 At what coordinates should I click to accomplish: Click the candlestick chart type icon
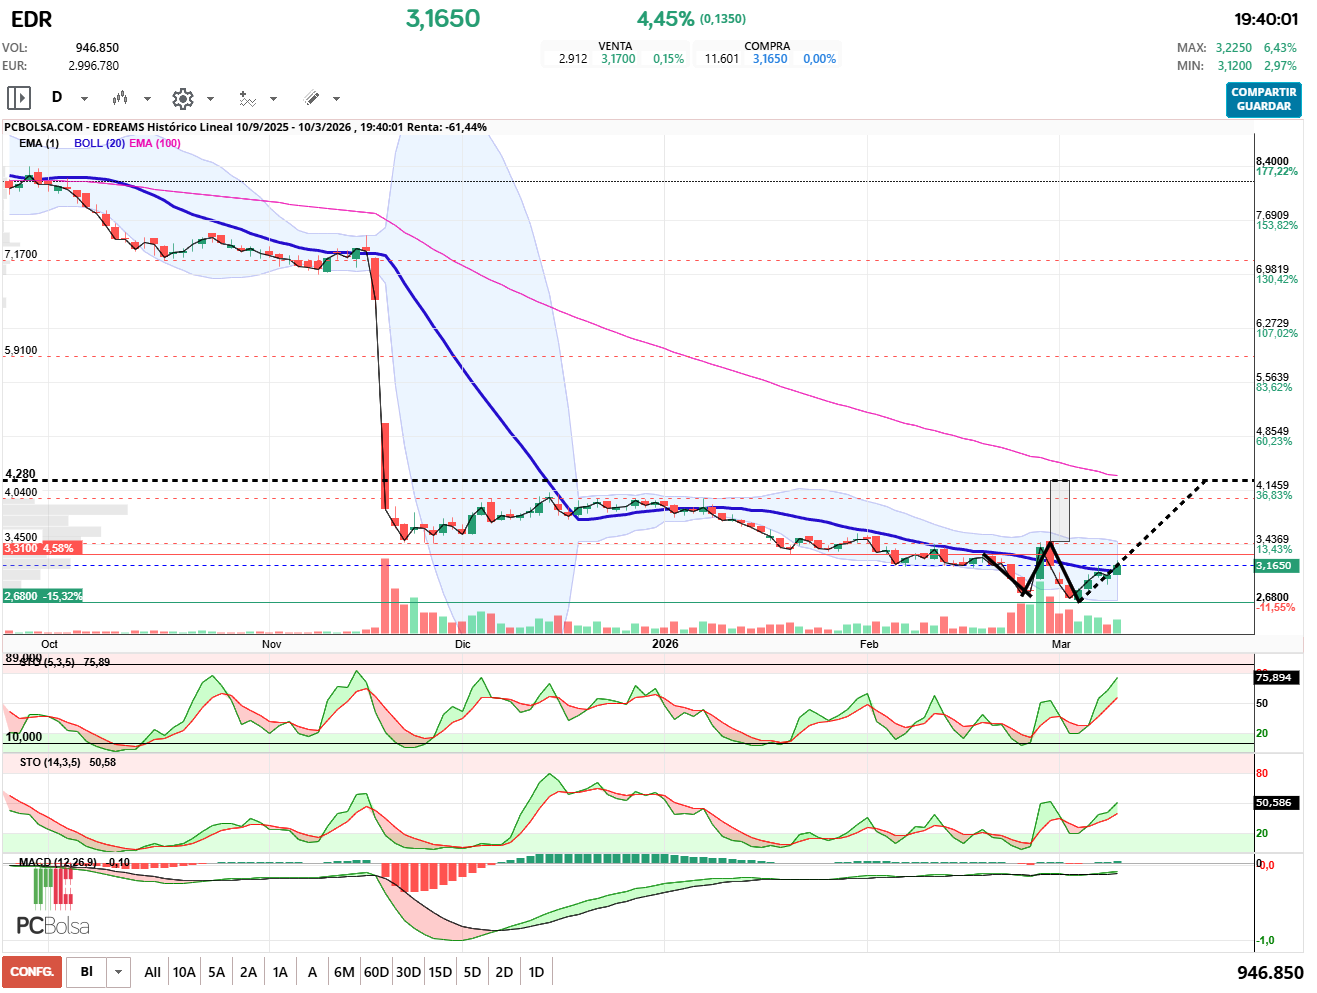click(120, 98)
